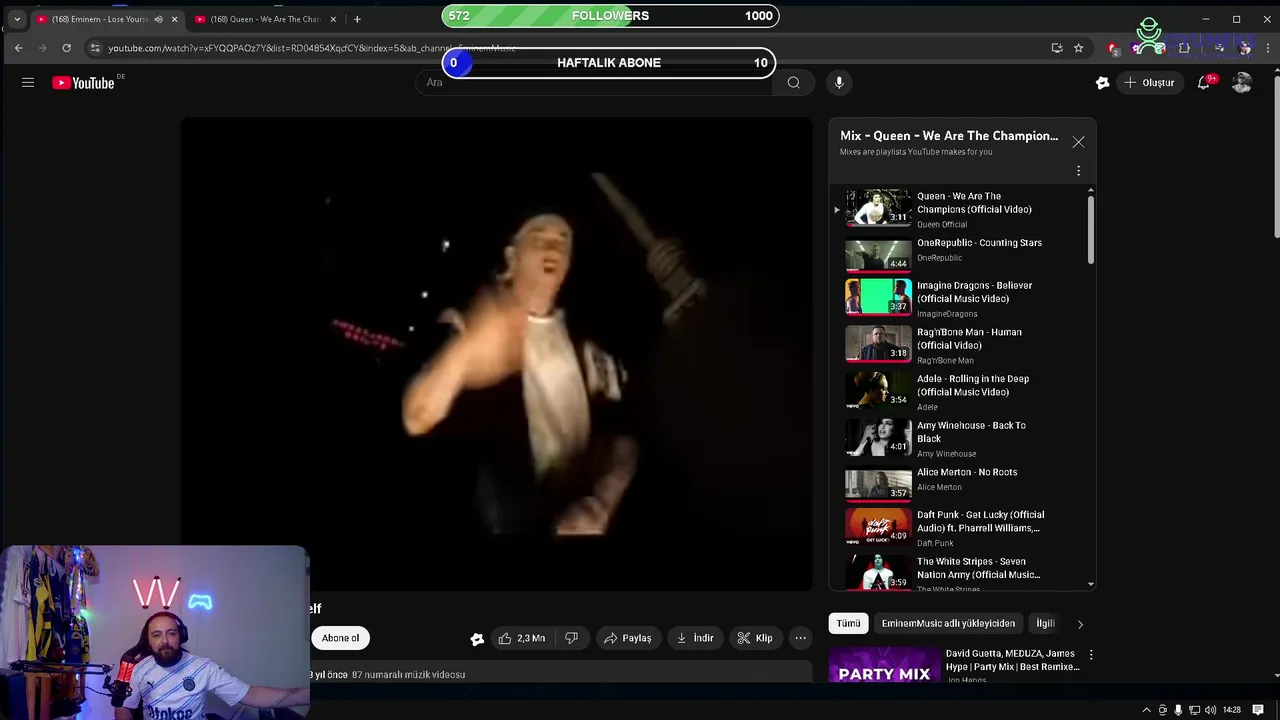The height and width of the screenshot is (720, 1280).
Task: Click the Chrome profile avatar
Action: point(1244,48)
